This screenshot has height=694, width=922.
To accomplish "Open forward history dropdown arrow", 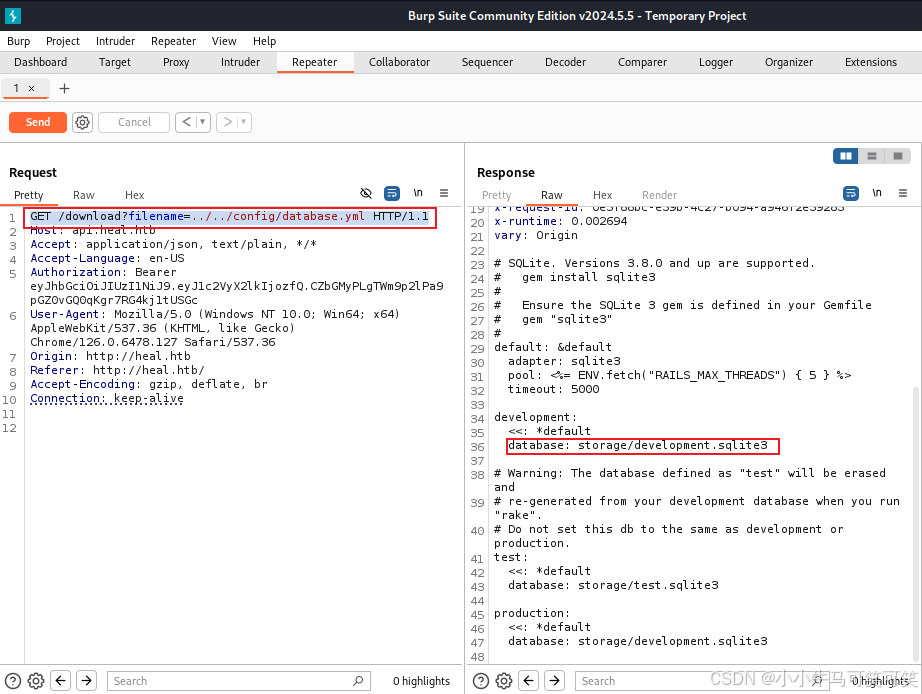I will point(244,122).
